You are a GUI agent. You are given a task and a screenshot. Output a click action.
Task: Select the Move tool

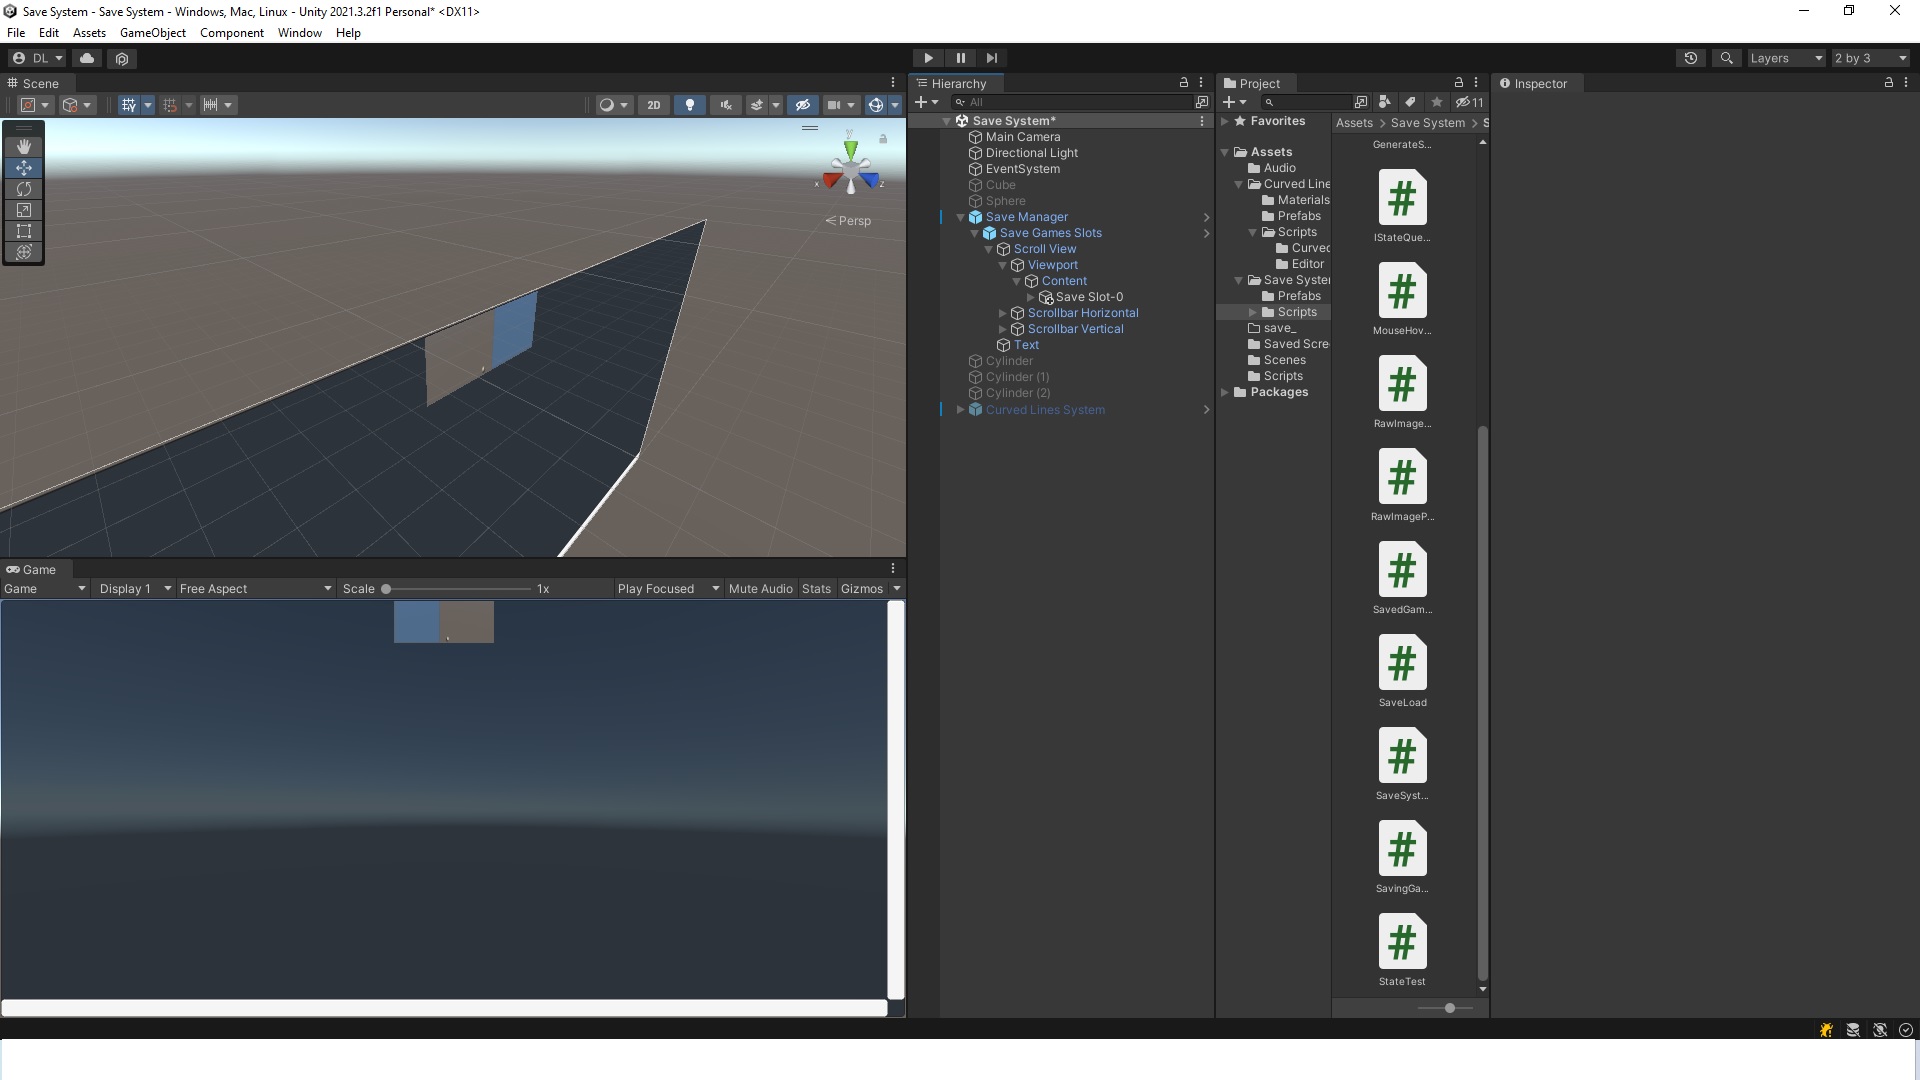coord(24,168)
